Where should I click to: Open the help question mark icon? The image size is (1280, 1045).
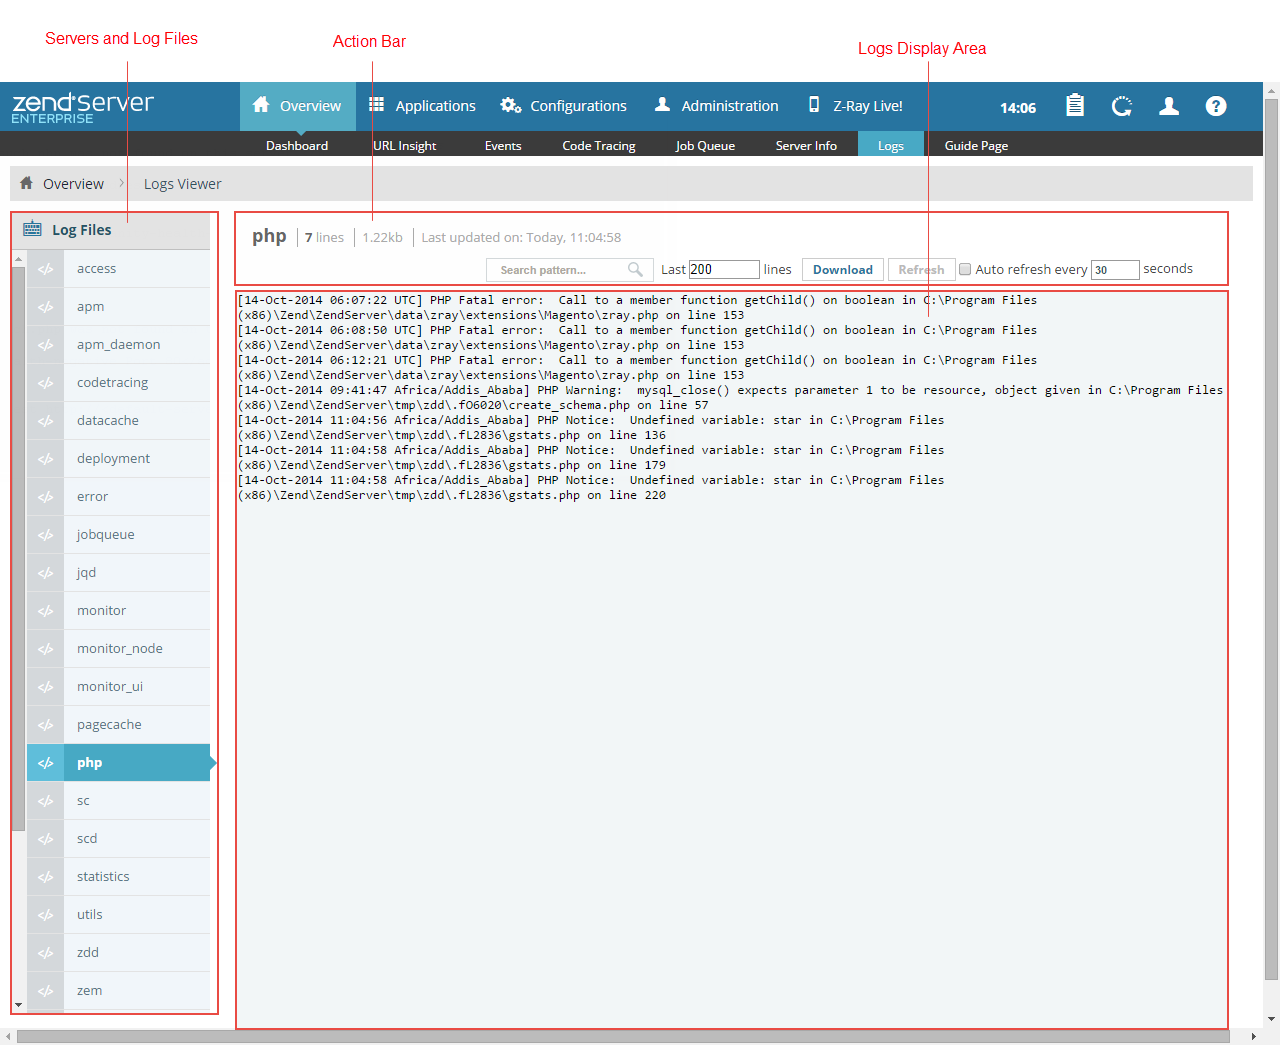pos(1215,106)
